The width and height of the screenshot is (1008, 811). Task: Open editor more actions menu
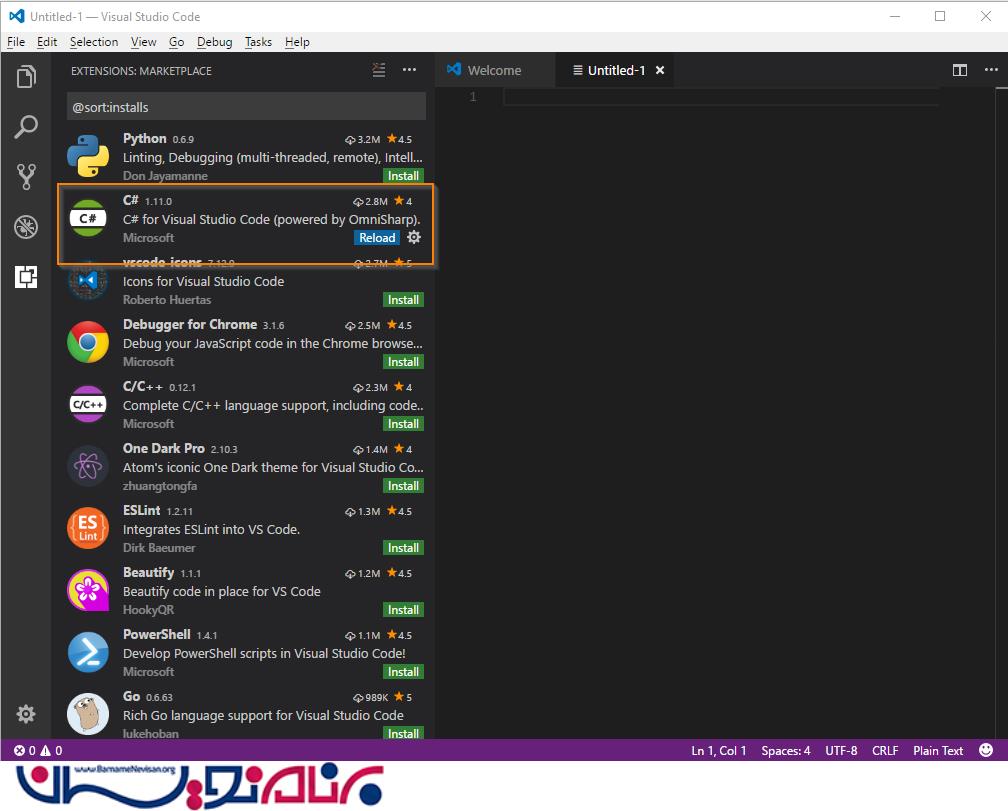point(991,70)
